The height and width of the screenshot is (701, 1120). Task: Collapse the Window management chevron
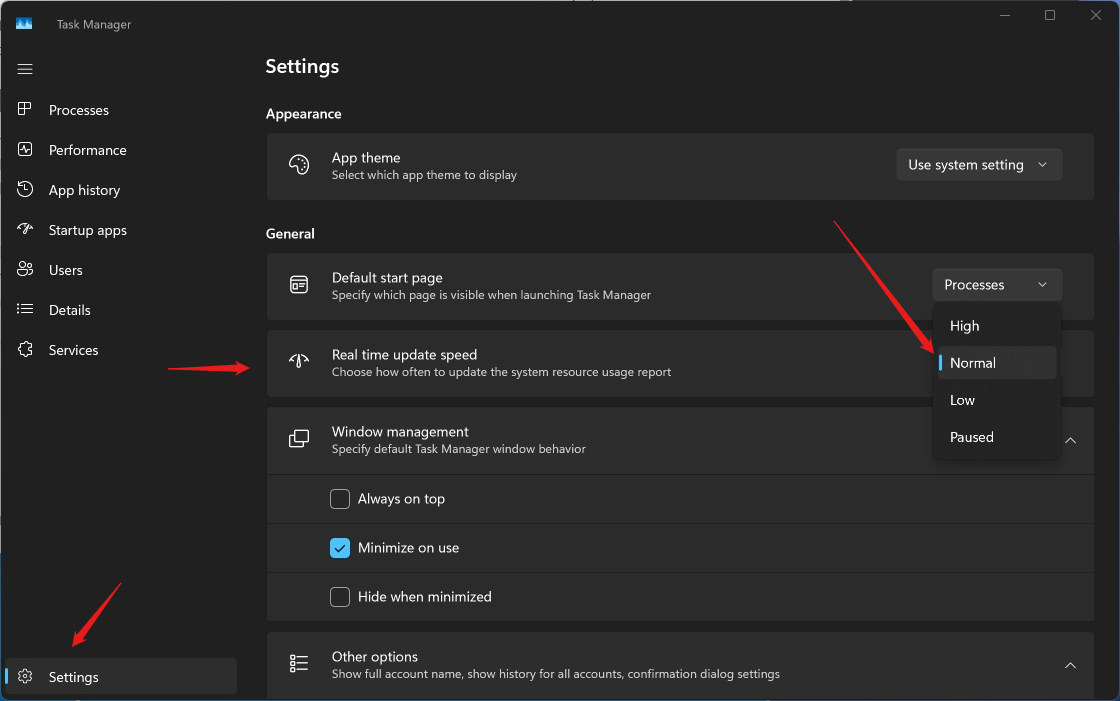click(x=1070, y=440)
